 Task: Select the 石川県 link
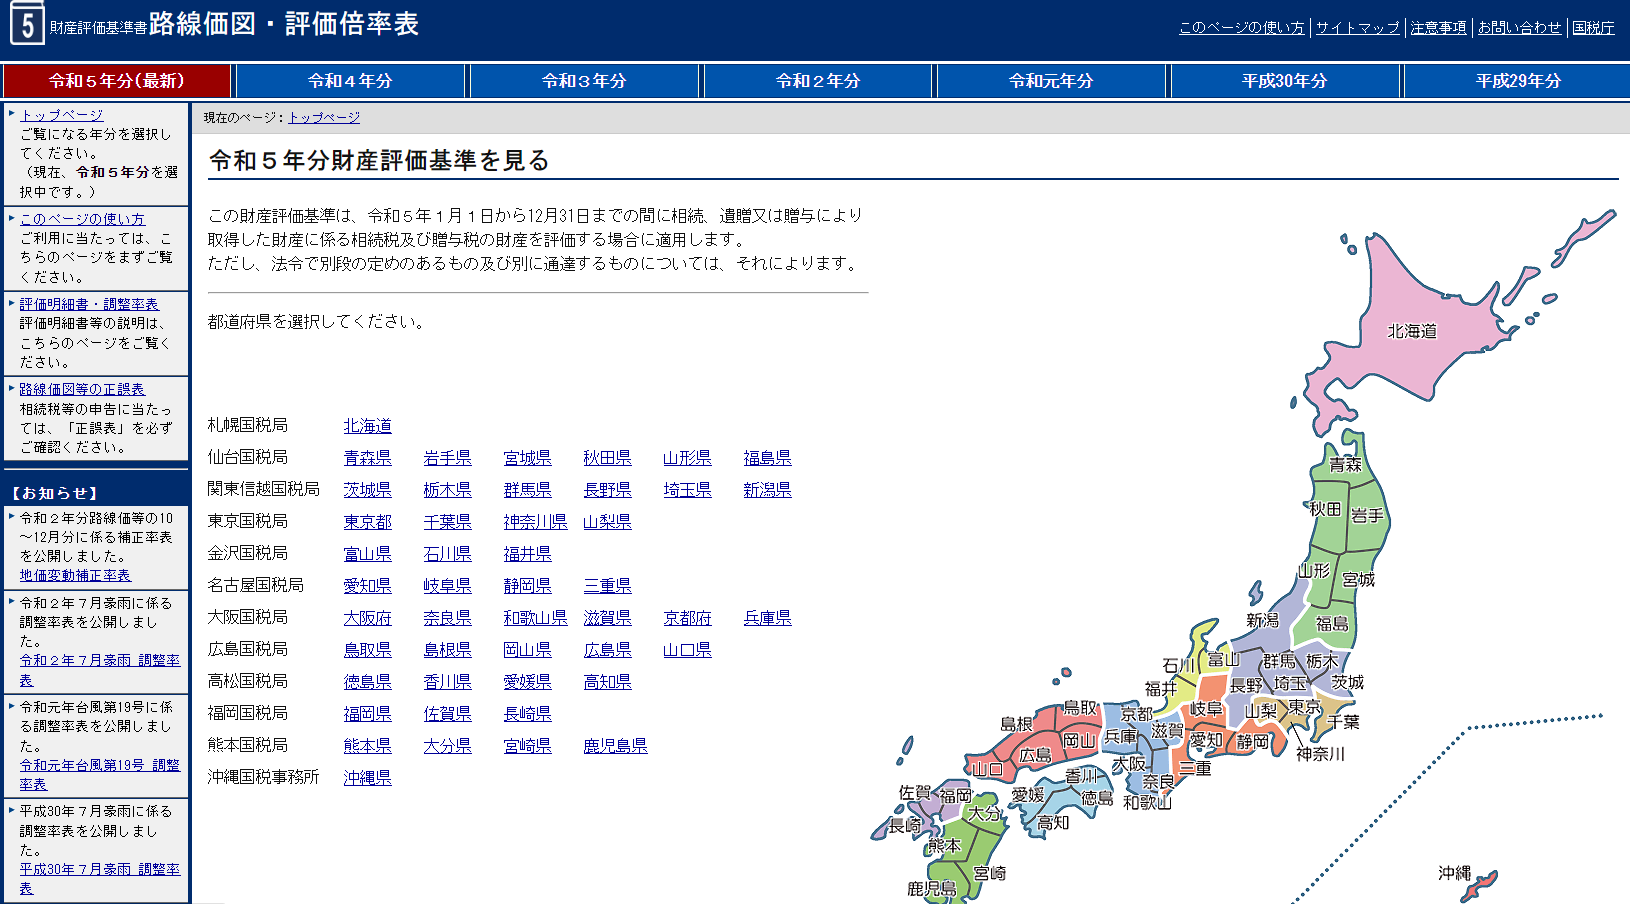pyautogui.click(x=448, y=554)
